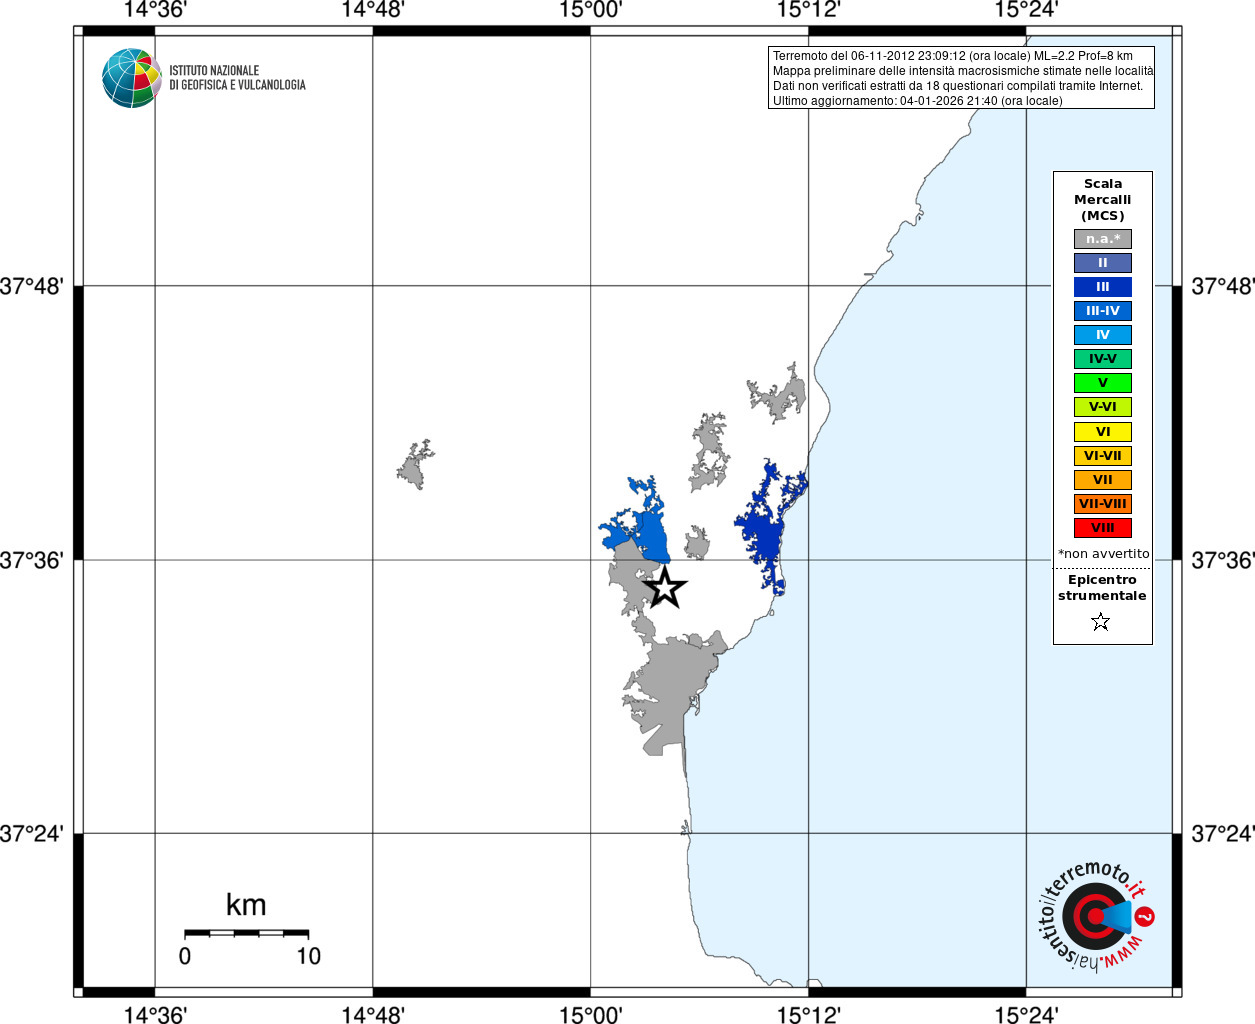Screen dimensions: 1255x1024
Task: Select the VI-VII legend swatch
Action: 1103,456
